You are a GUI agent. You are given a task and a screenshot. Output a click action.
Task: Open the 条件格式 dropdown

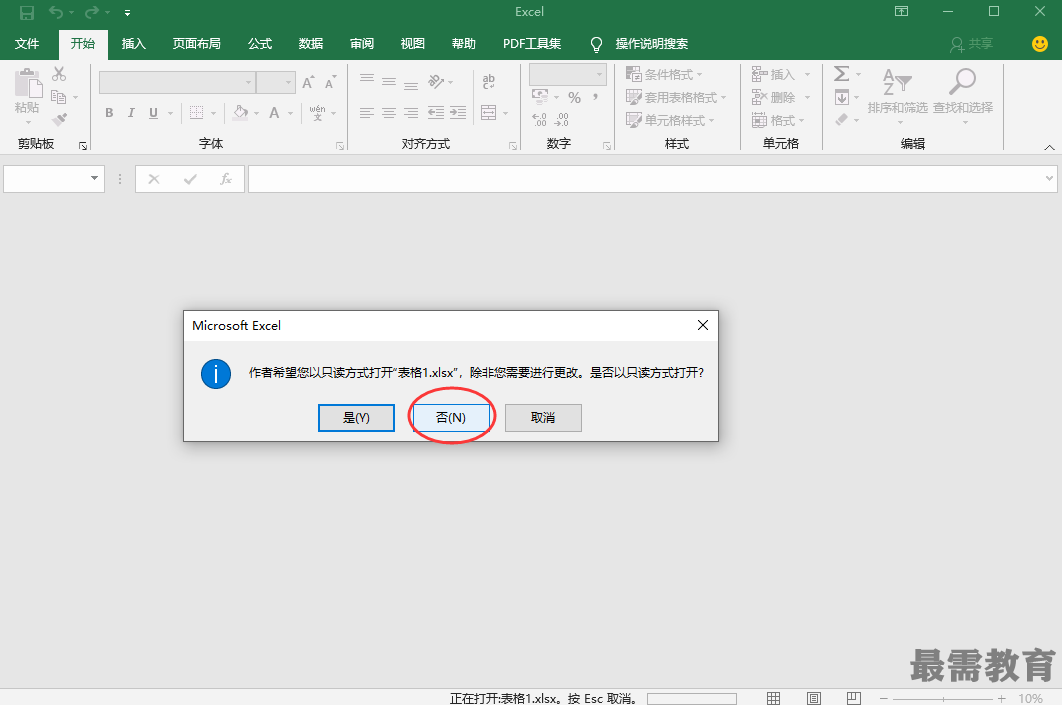(664, 74)
